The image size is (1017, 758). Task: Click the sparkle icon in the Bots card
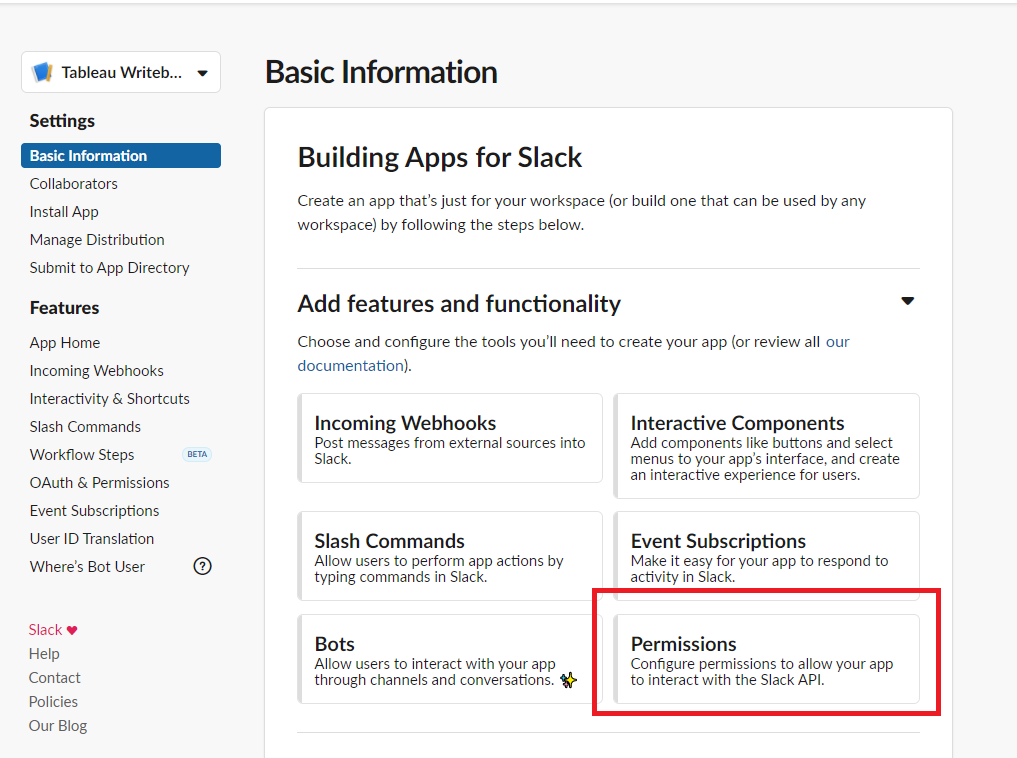568,680
